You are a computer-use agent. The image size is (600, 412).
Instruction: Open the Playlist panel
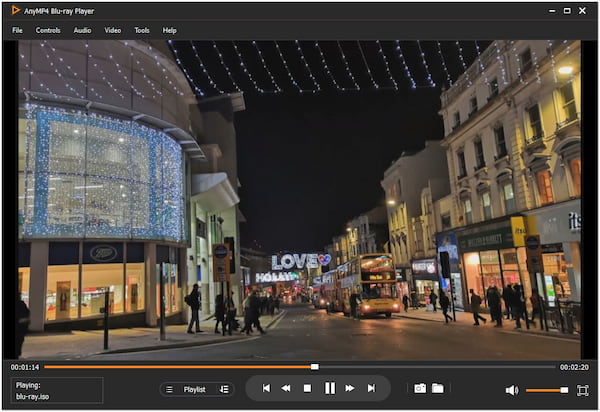click(194, 389)
